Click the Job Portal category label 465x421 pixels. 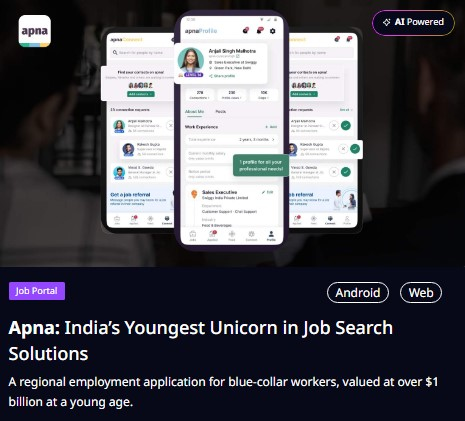pos(37,291)
